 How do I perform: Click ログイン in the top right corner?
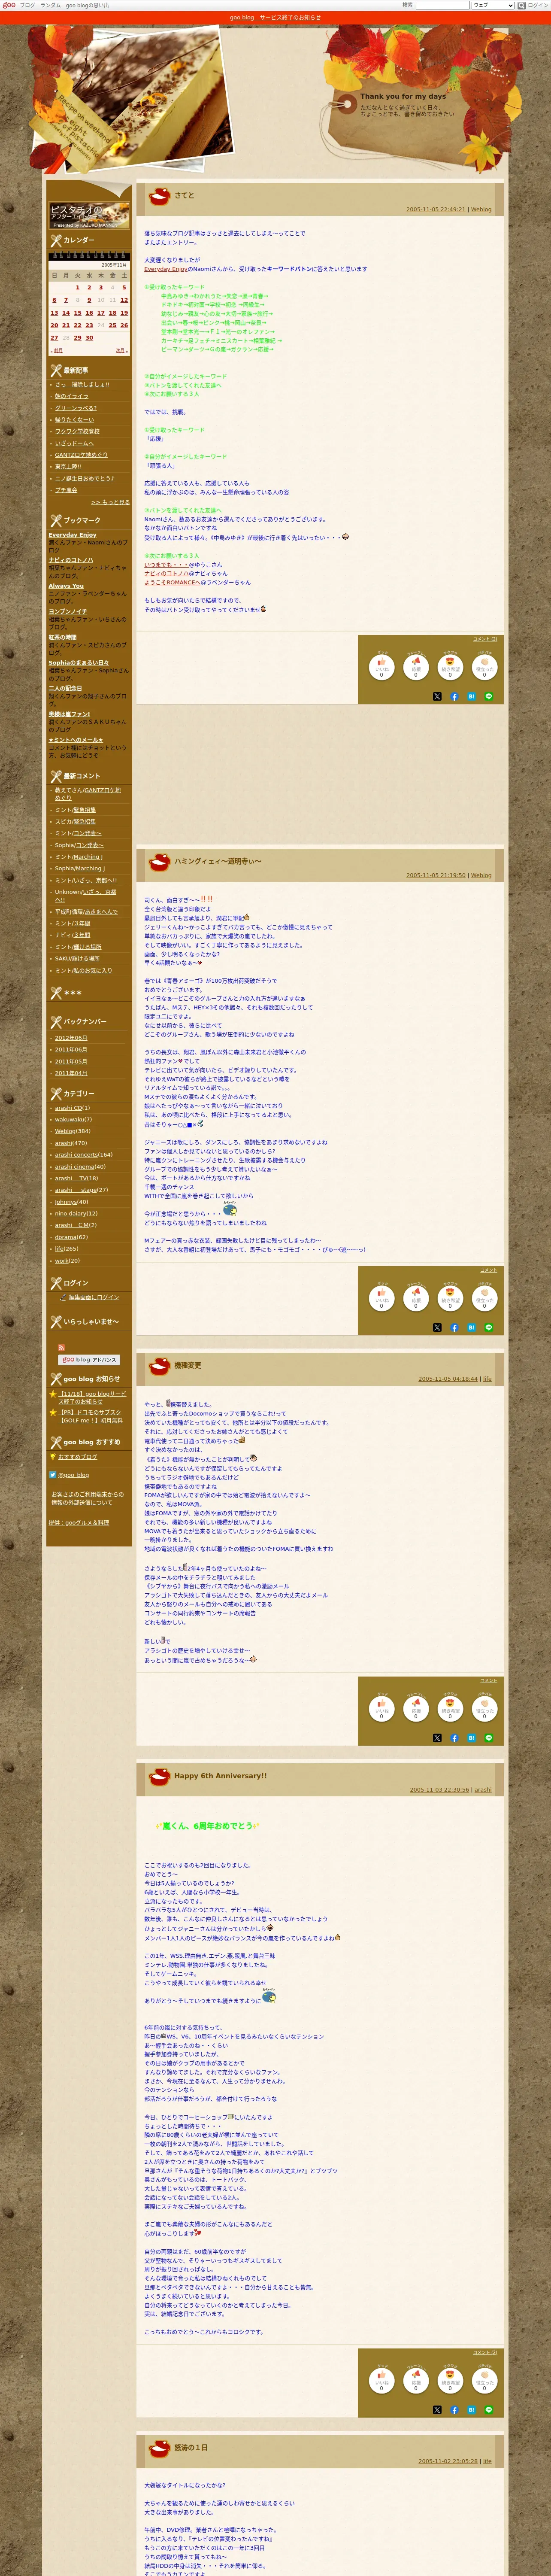click(538, 5)
